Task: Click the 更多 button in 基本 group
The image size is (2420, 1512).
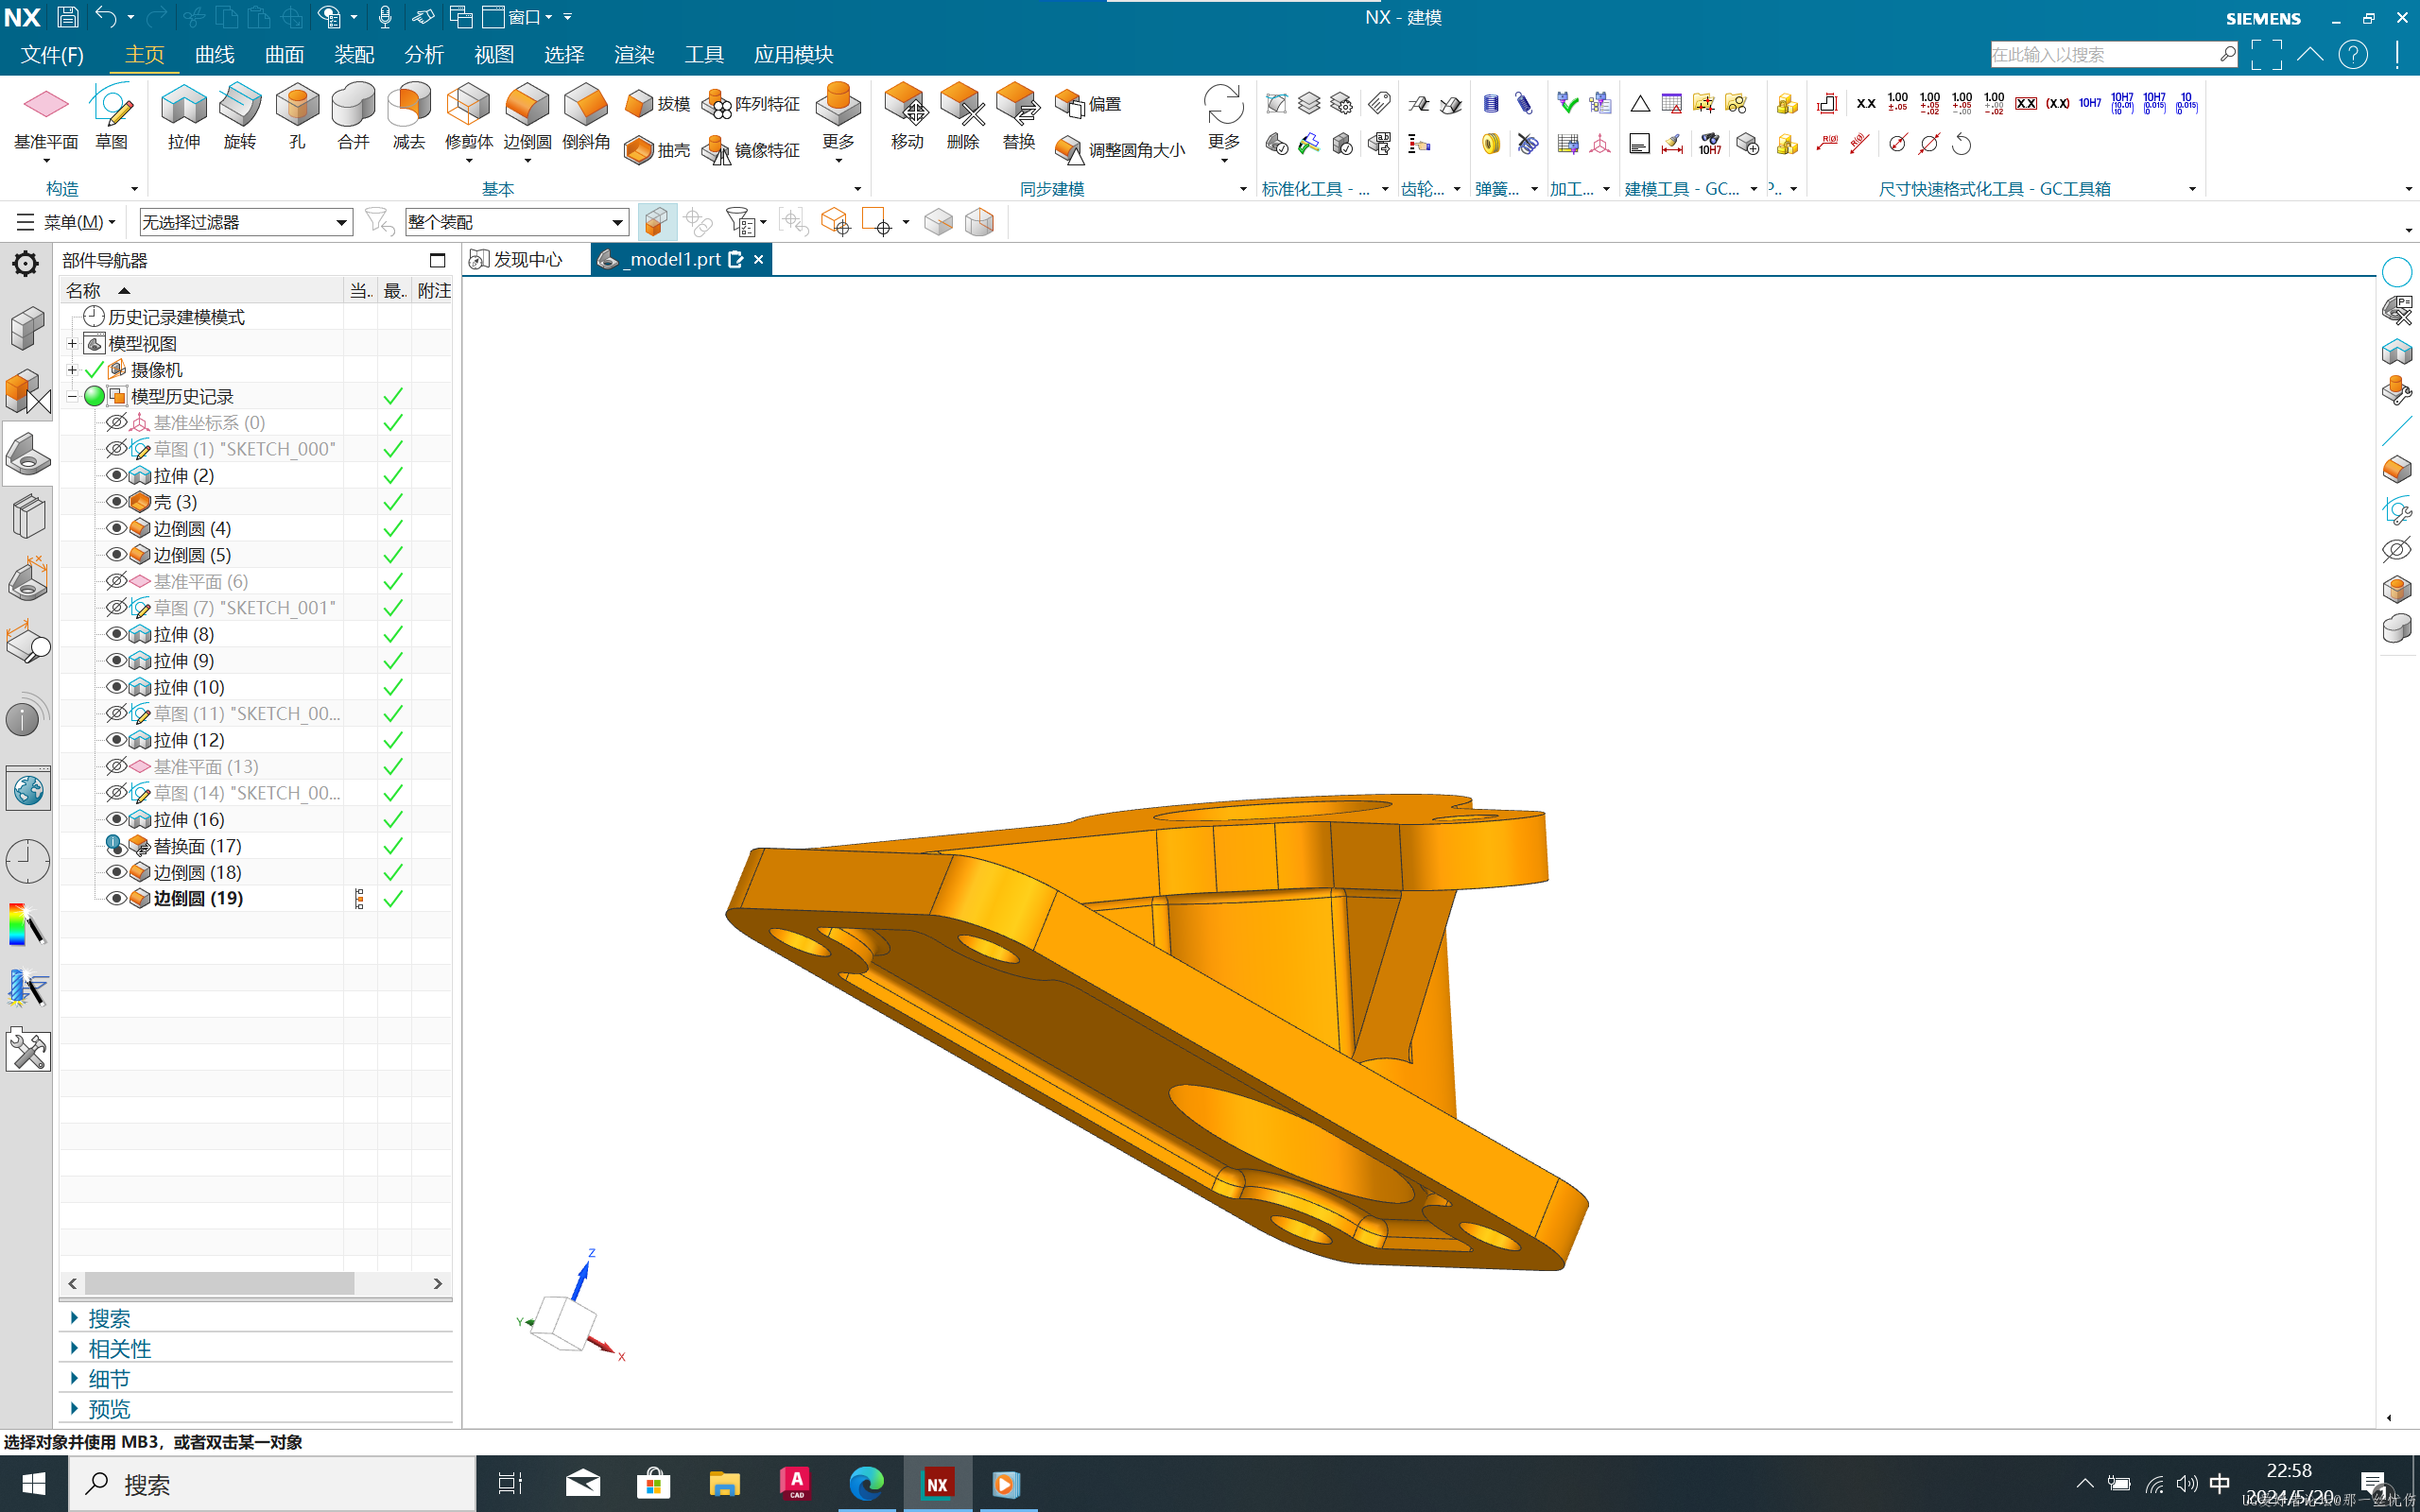Action: [838, 122]
